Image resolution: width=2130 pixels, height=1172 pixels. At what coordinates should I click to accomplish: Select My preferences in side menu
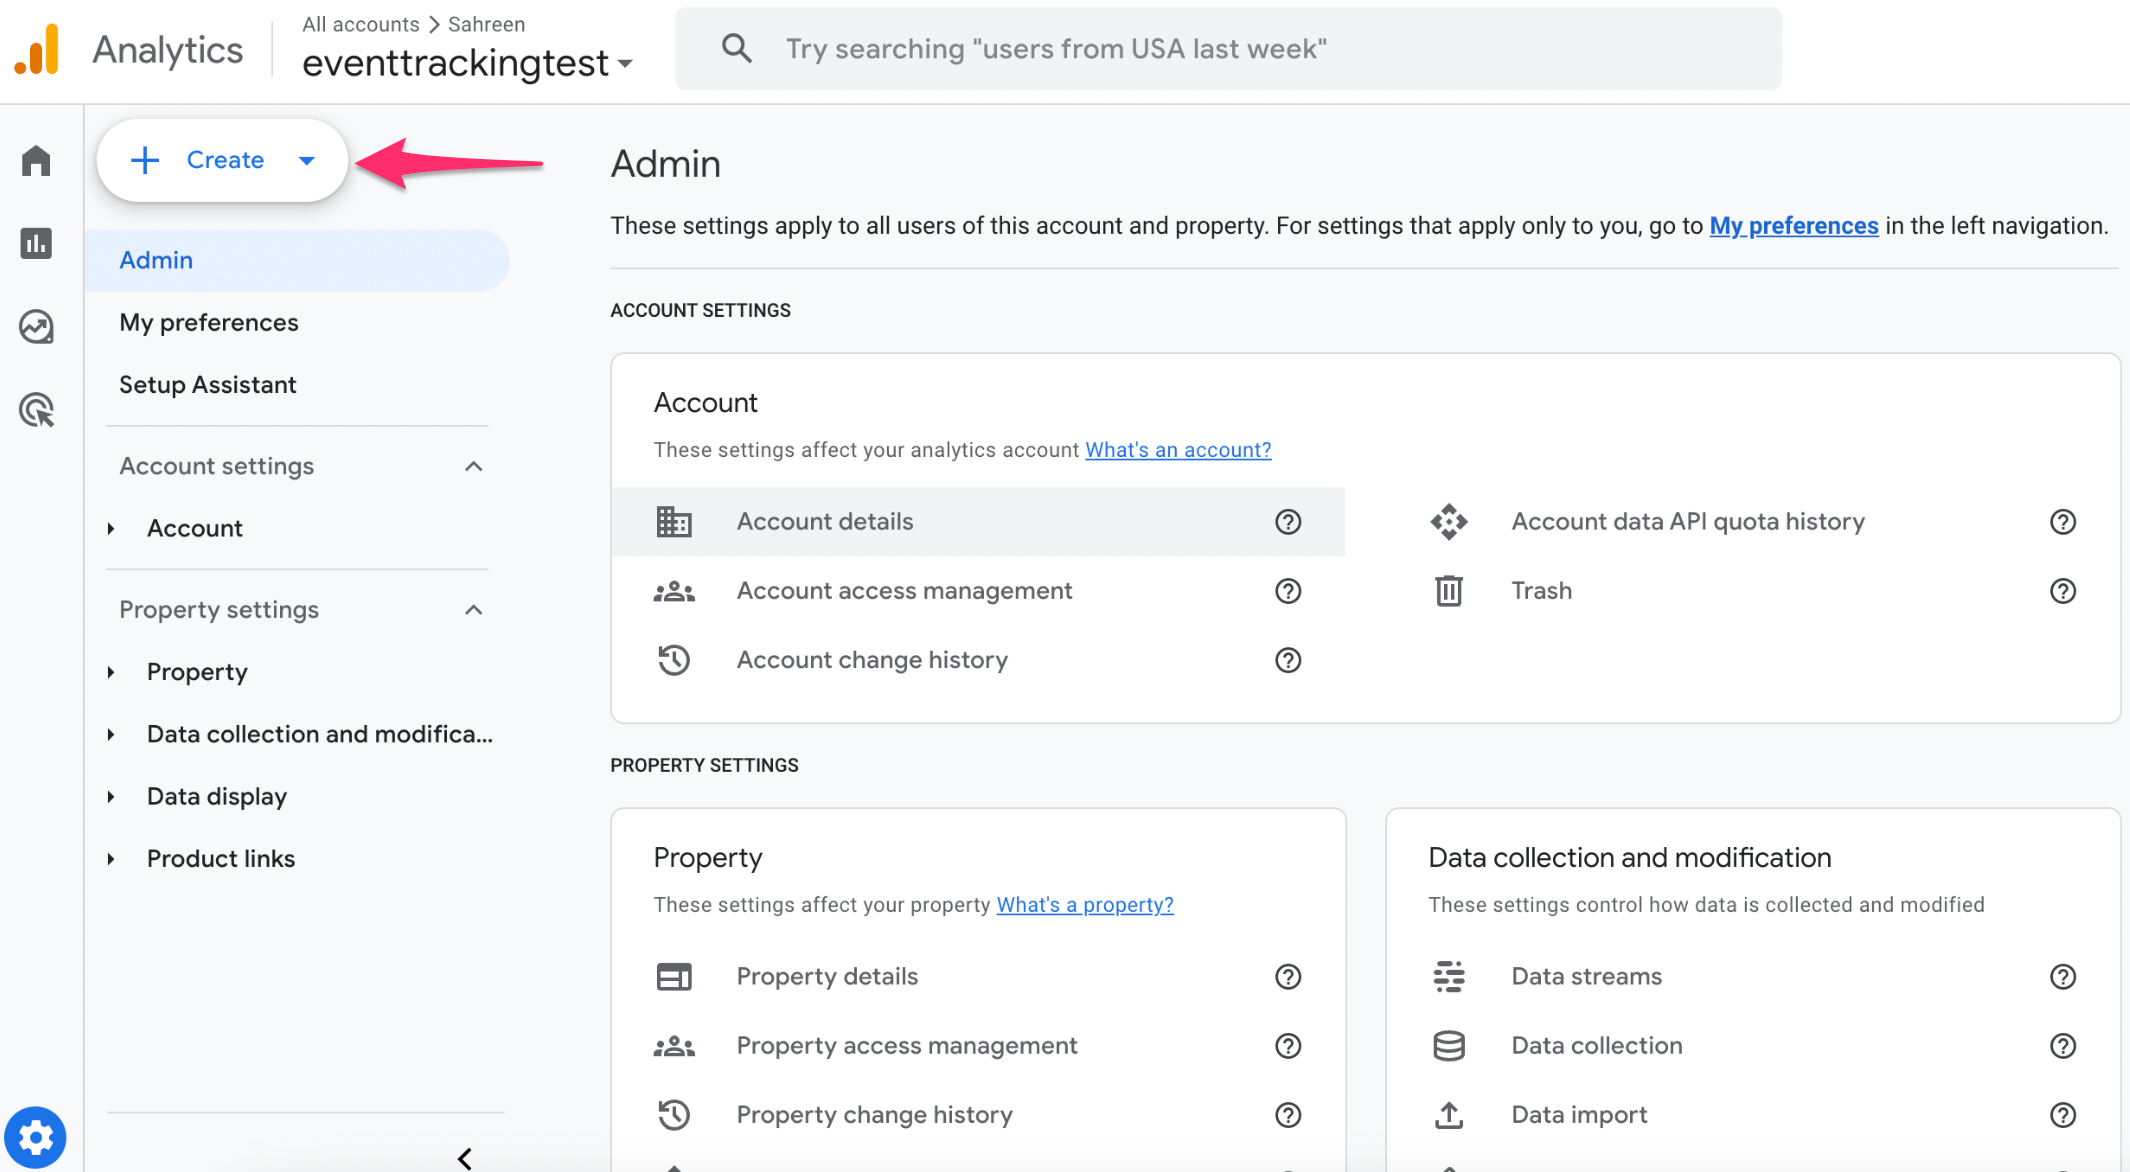209,322
